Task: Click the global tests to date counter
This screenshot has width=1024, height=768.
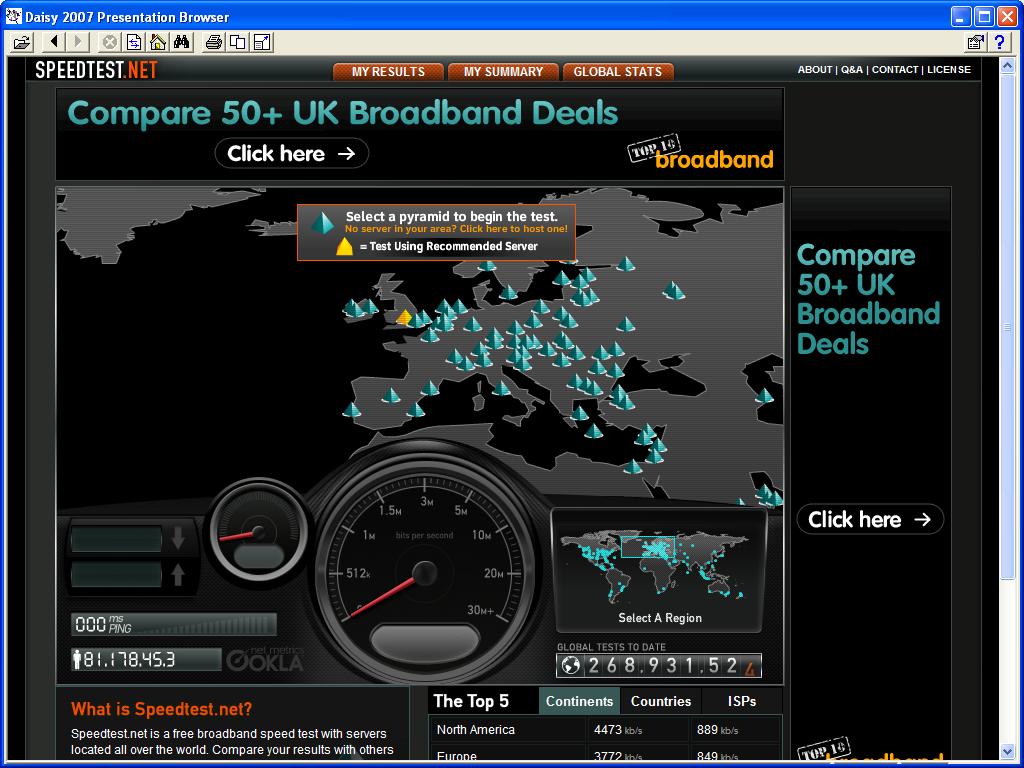Action: (x=659, y=665)
